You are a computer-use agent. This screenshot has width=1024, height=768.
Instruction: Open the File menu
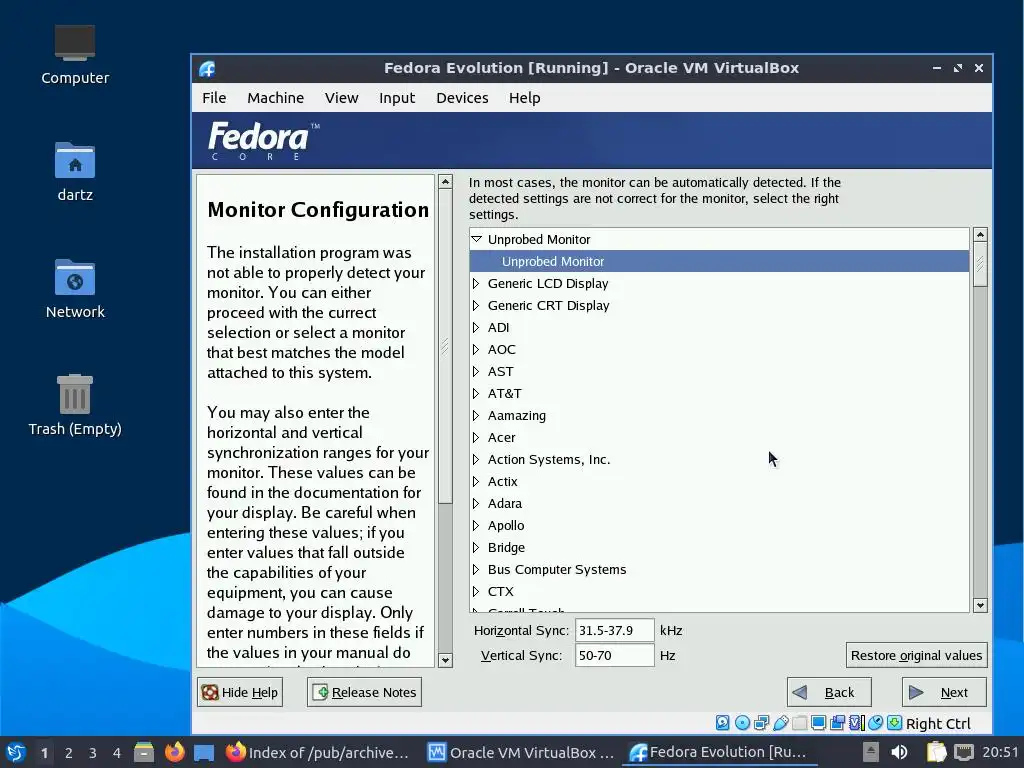point(214,98)
